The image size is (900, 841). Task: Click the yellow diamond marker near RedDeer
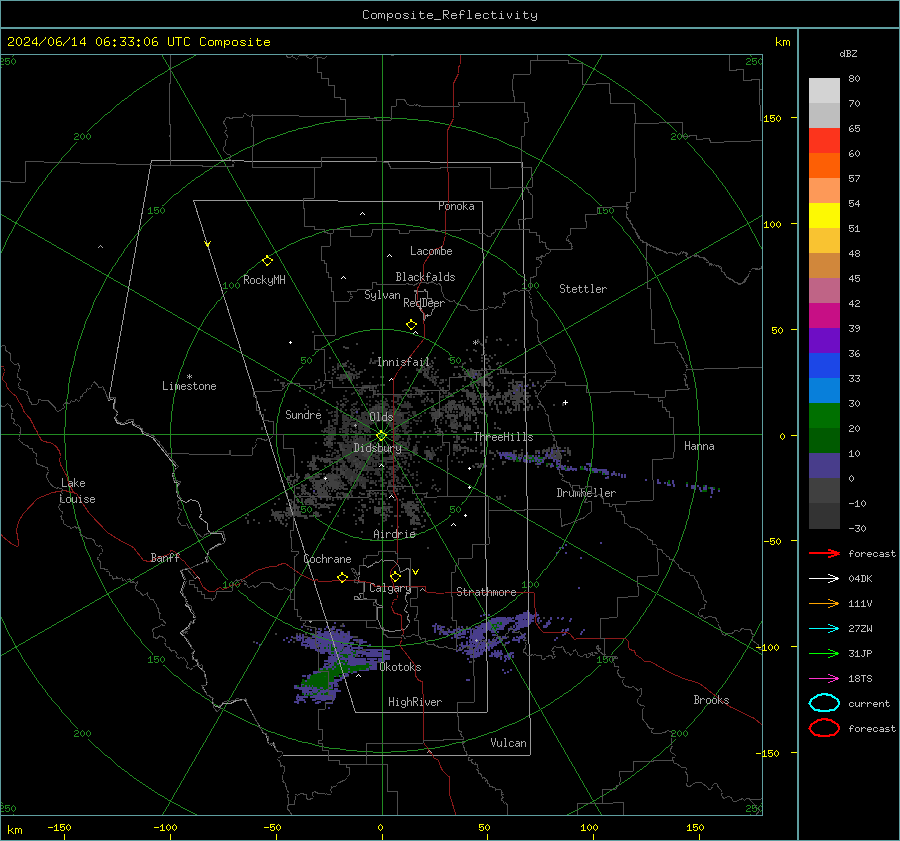(x=411, y=324)
